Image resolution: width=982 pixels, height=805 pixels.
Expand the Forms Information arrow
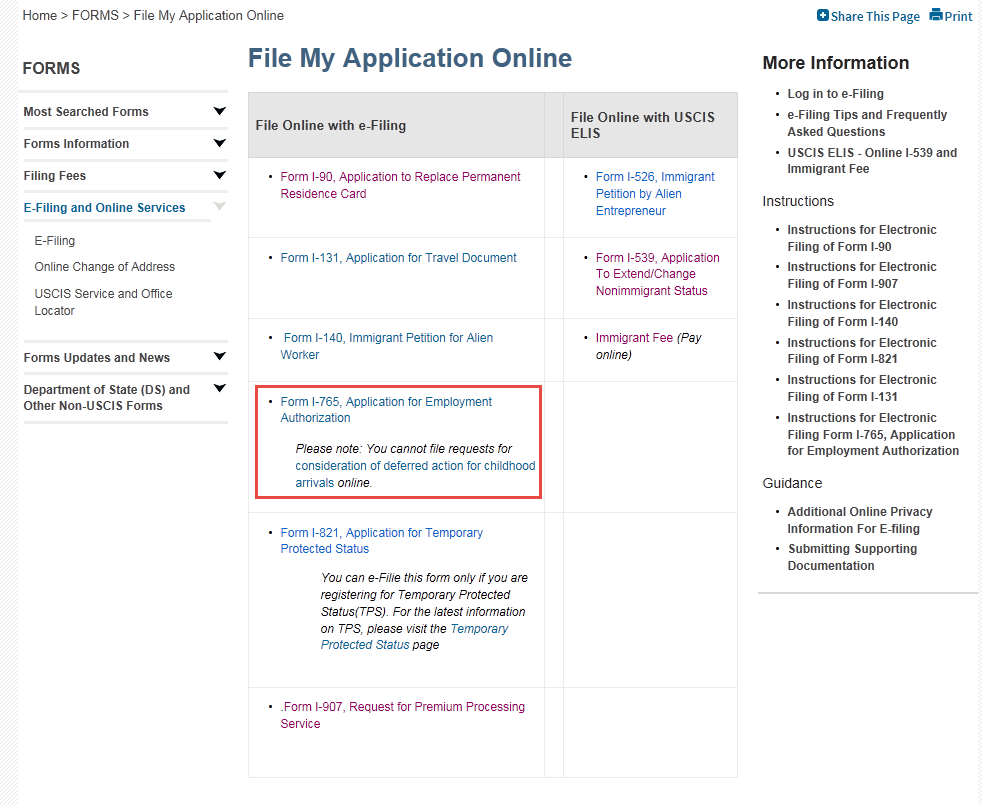coord(220,144)
